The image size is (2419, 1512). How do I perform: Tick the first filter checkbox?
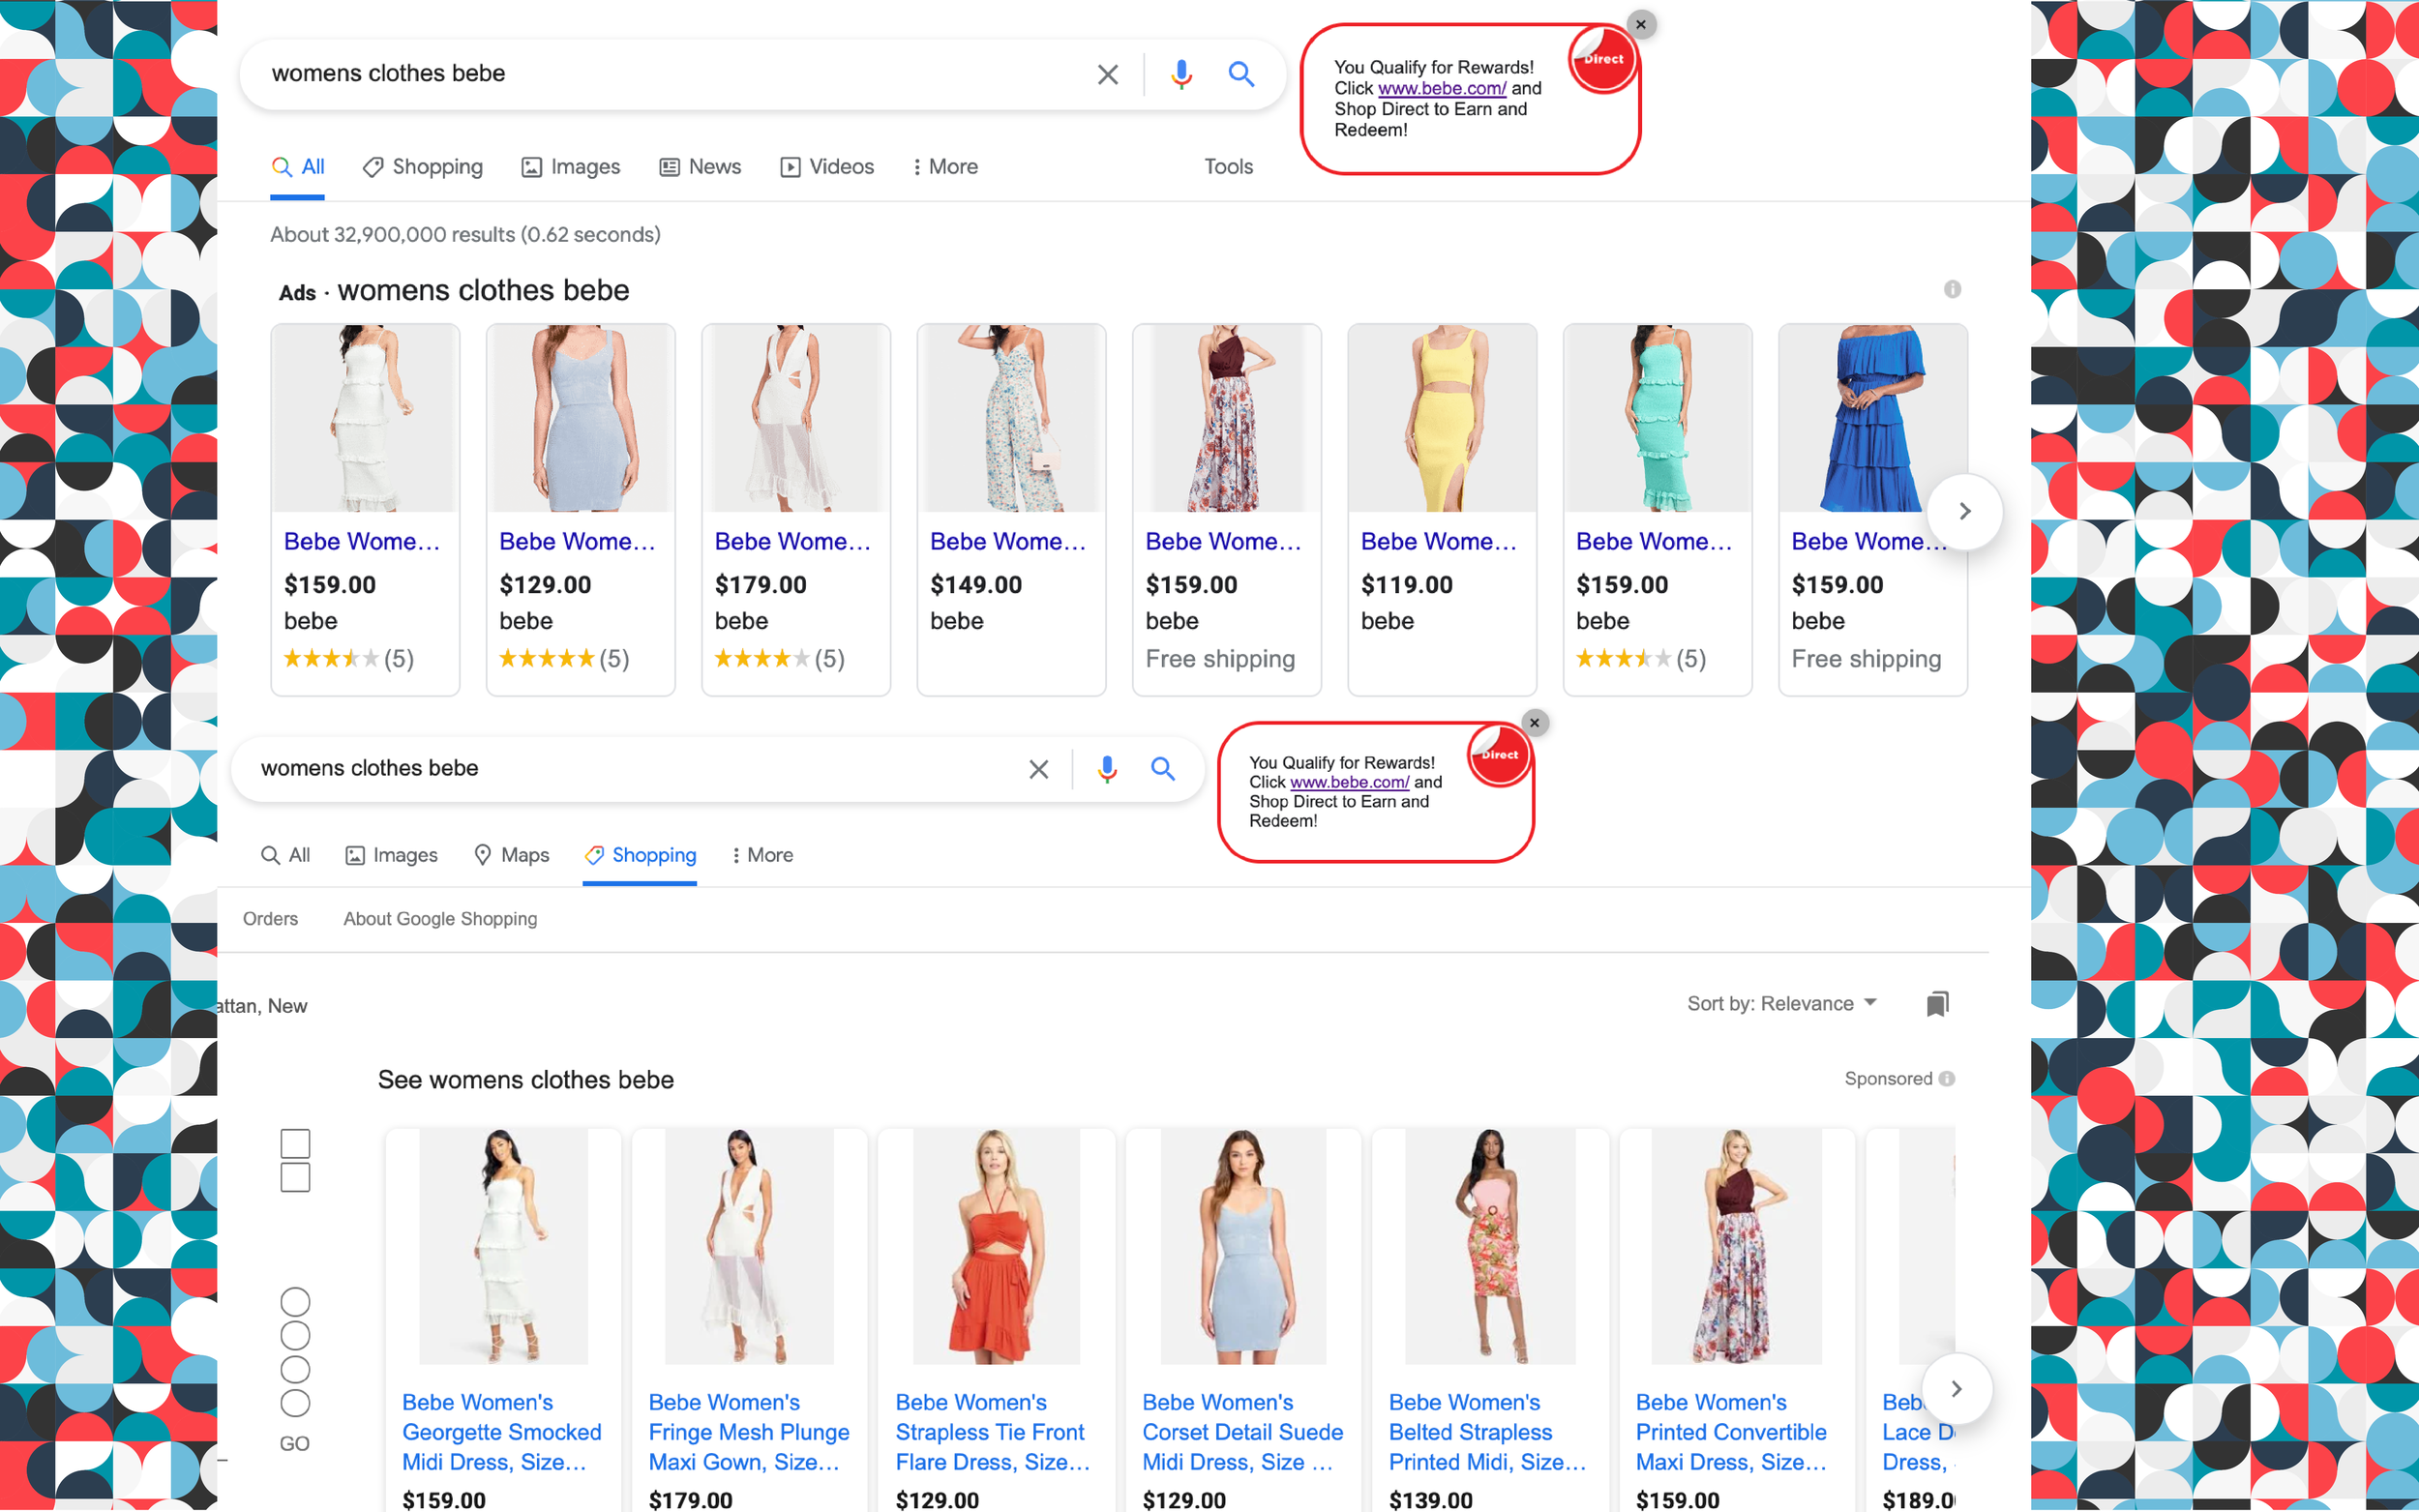pyautogui.click(x=295, y=1143)
